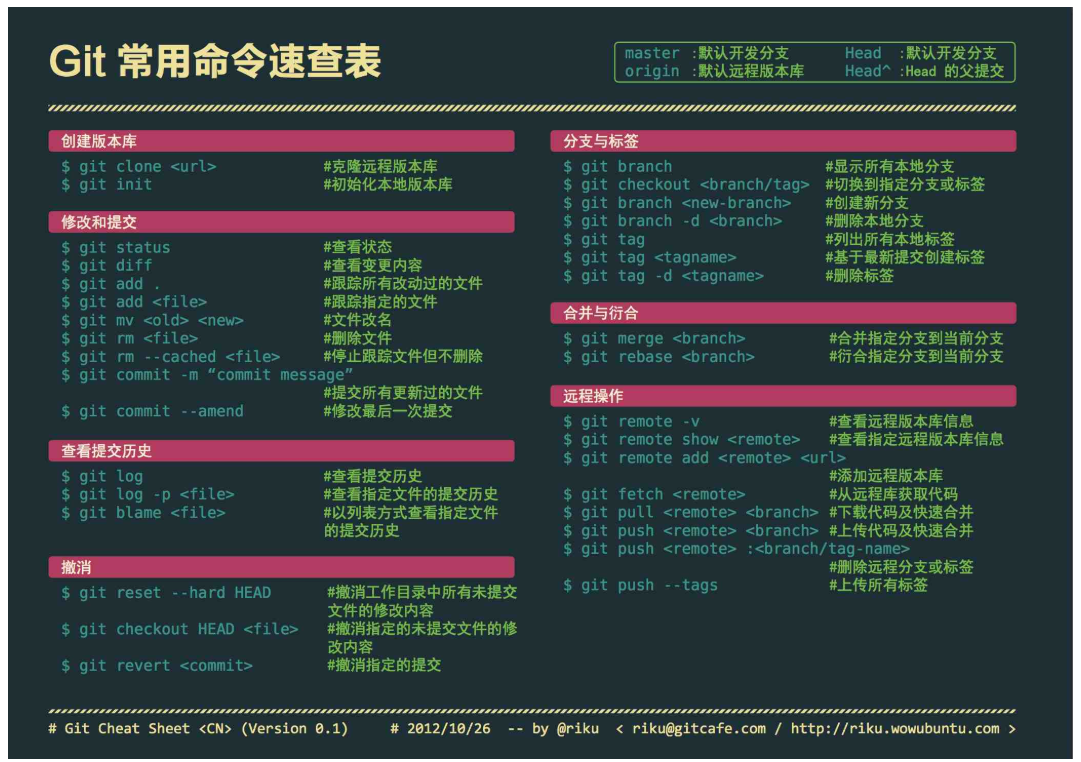Click the 'git revert <commit>' command
1081x762 pixels.
coord(156,666)
